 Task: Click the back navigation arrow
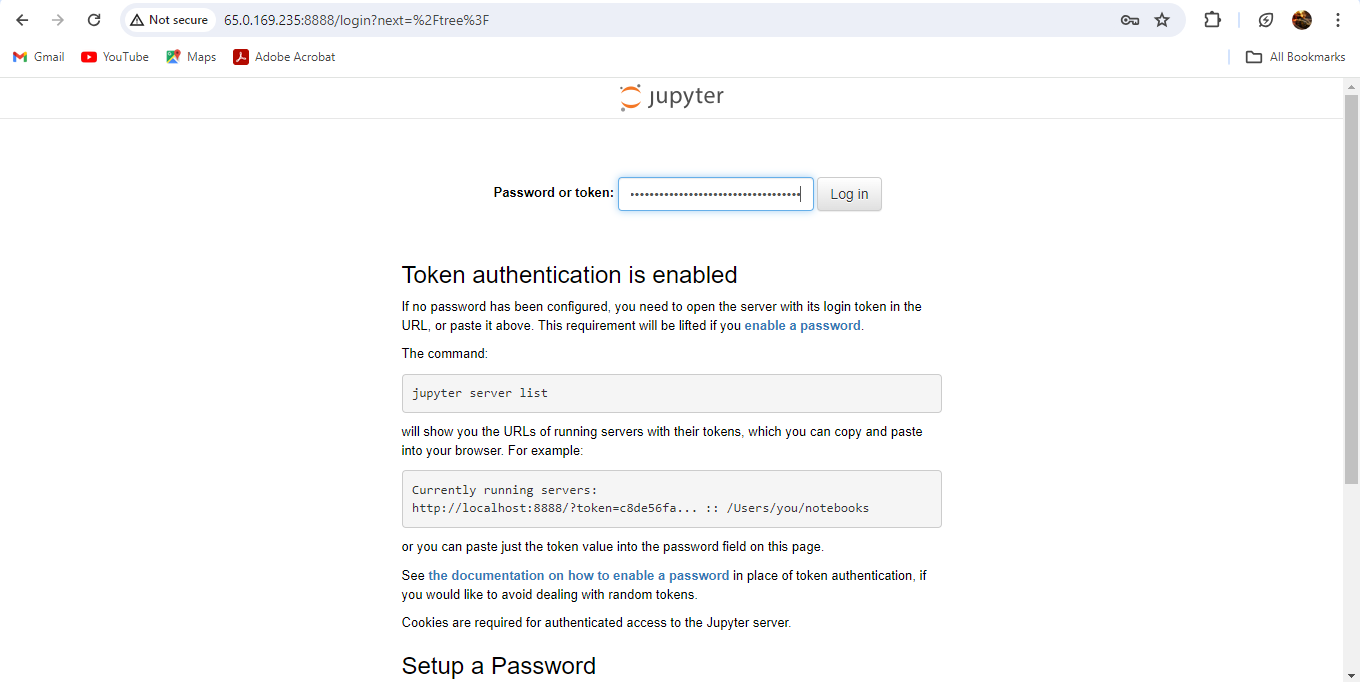22,19
